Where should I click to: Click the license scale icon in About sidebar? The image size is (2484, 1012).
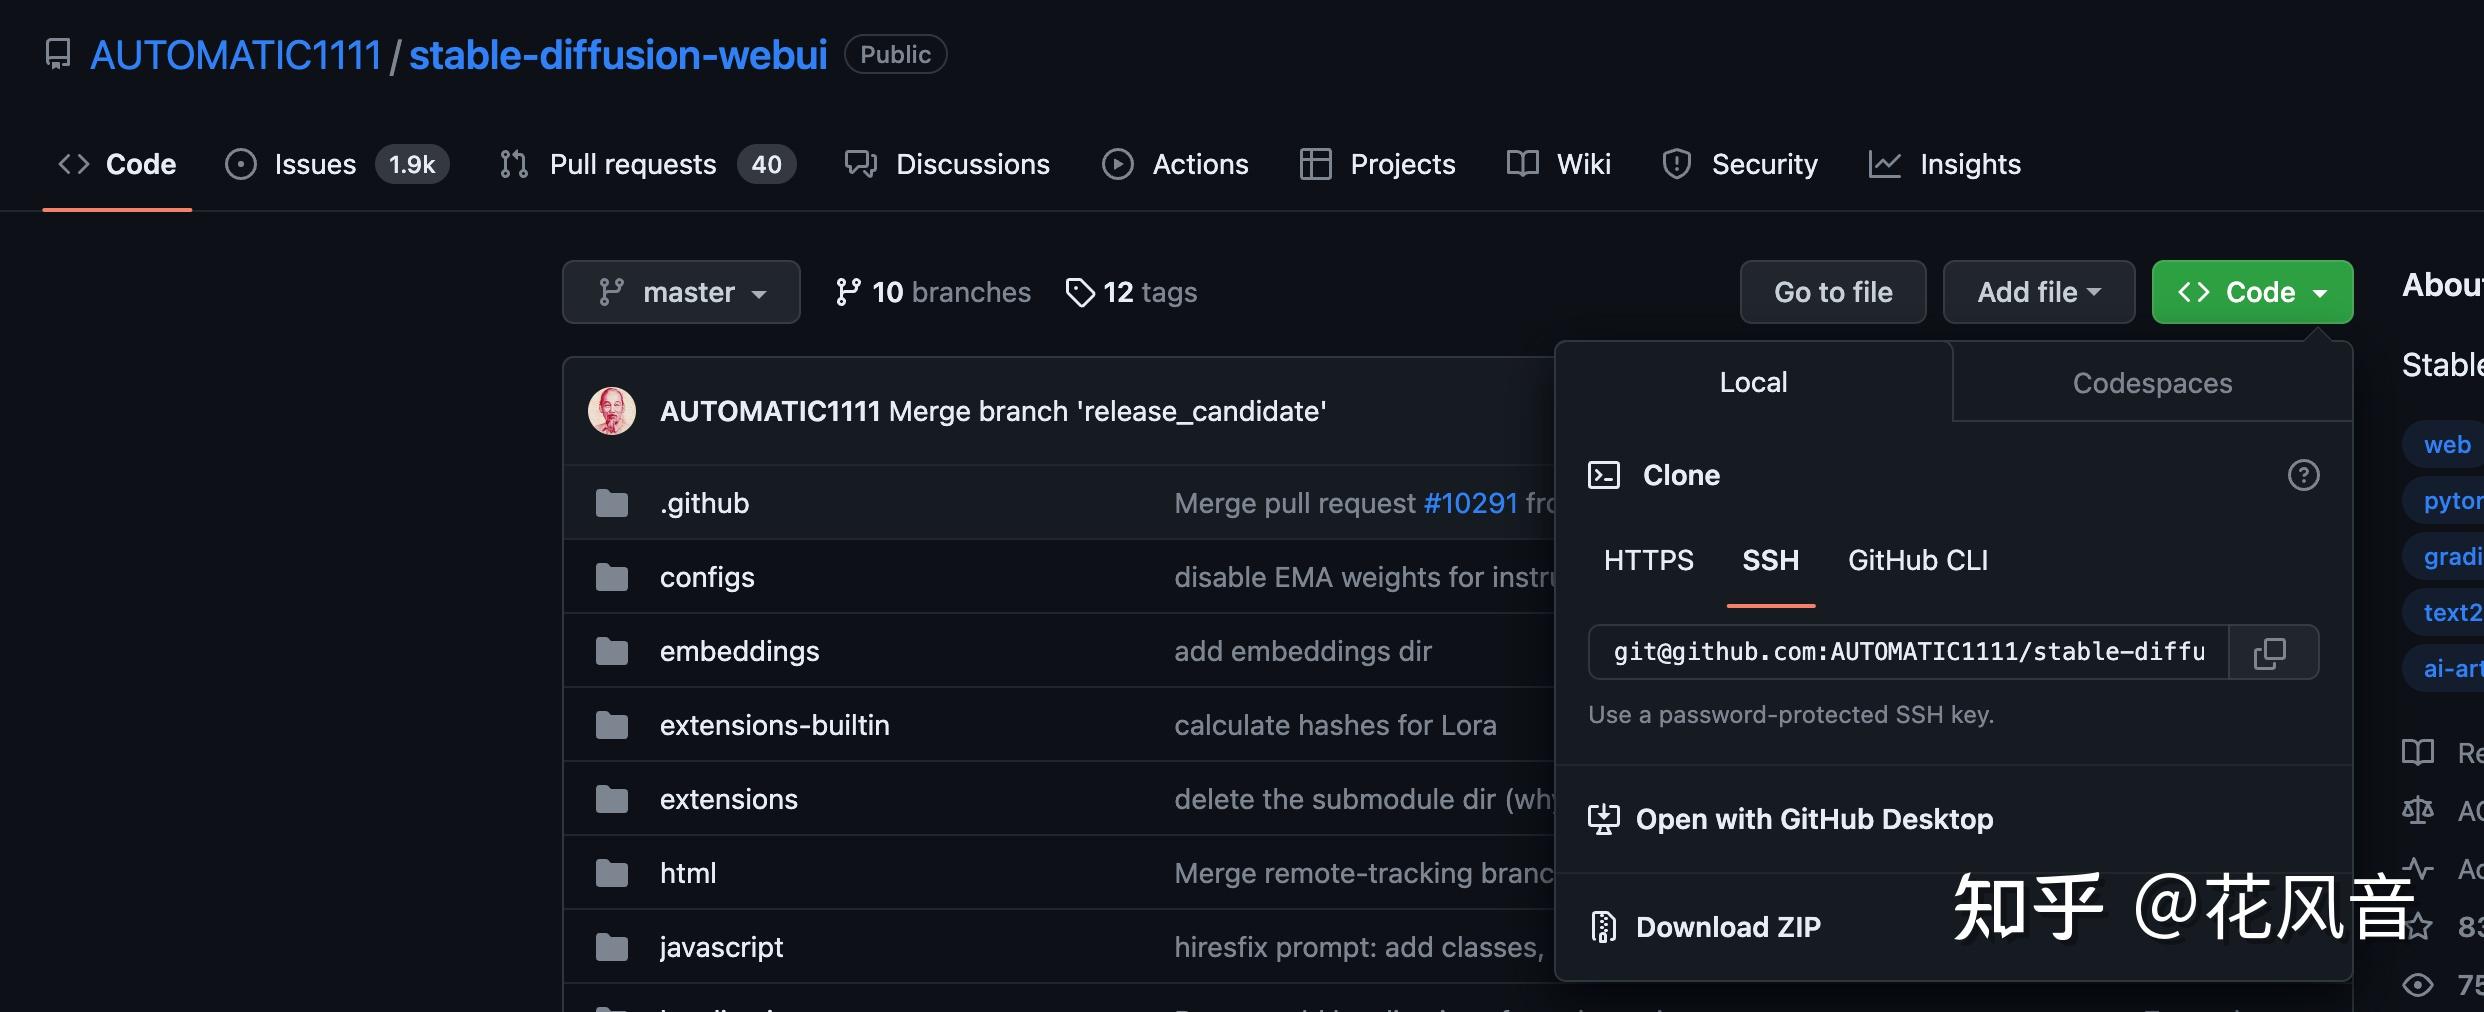click(x=2418, y=810)
